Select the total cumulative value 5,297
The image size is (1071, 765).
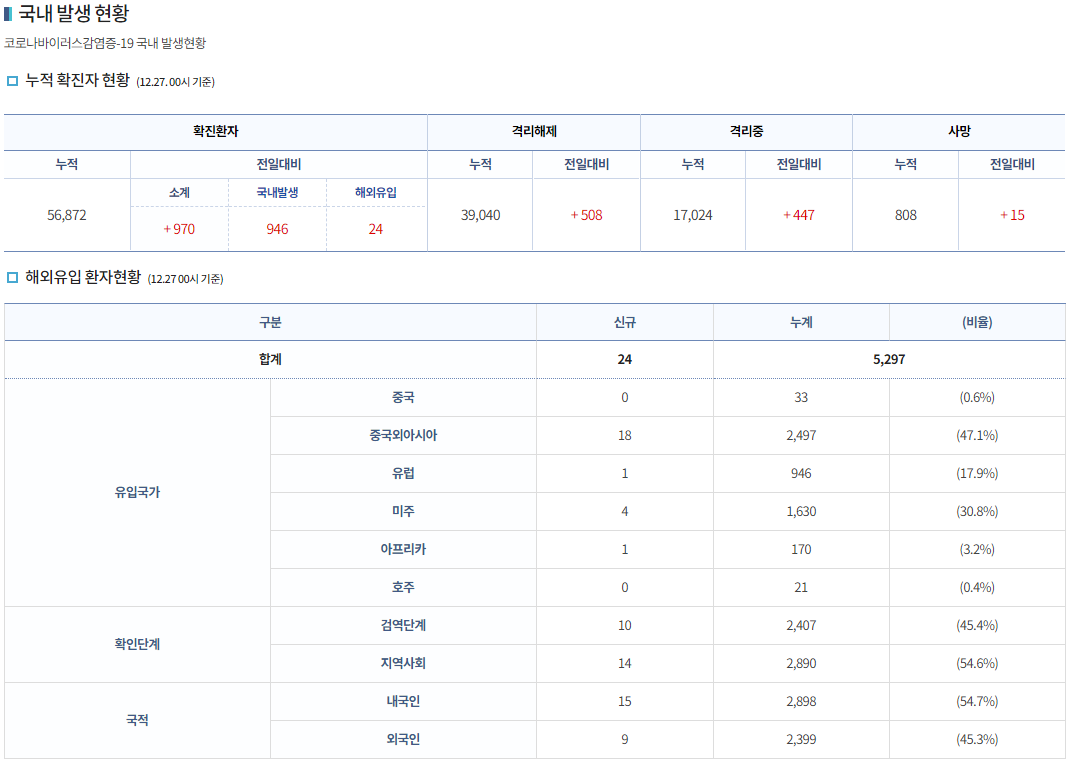889,359
